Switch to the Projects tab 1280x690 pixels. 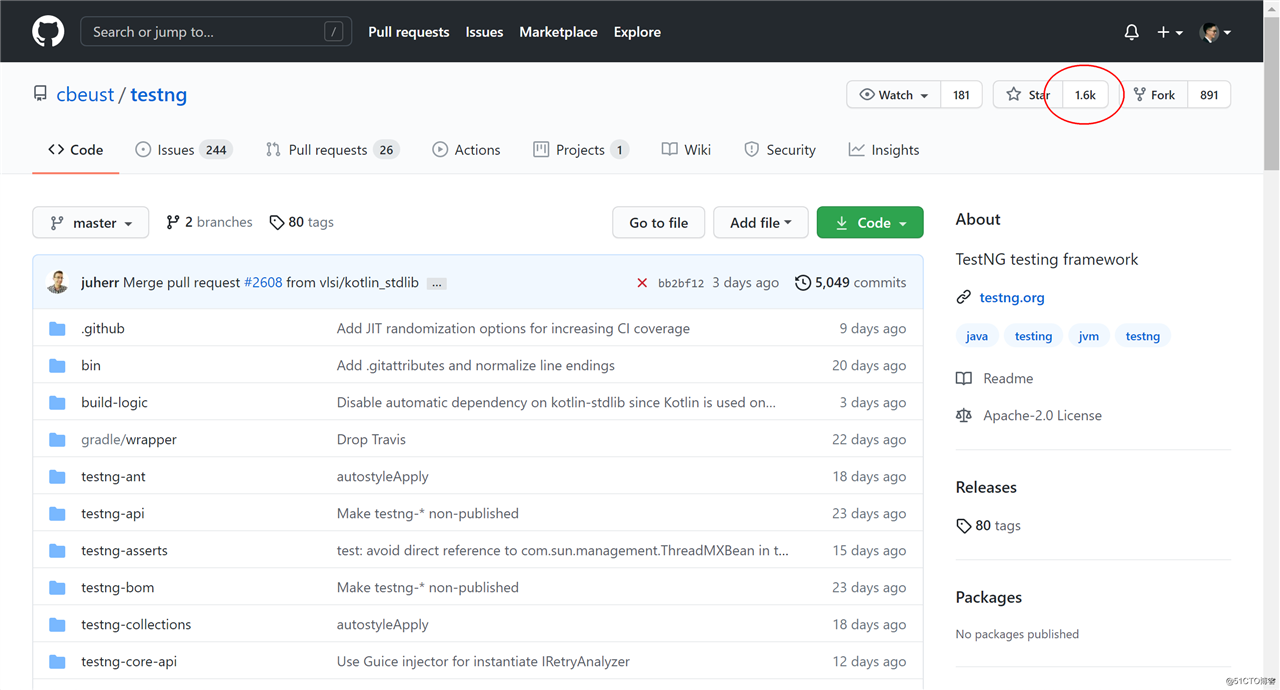click(580, 150)
